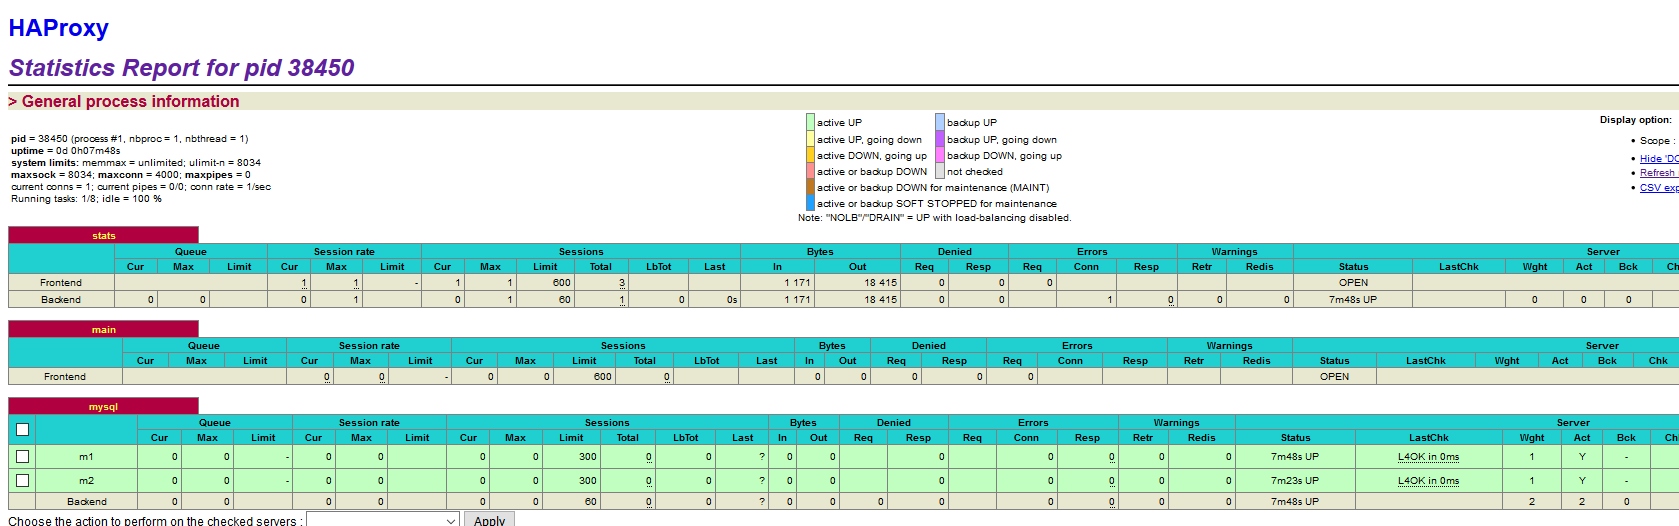Click 7m48s UP in stats Backend row
The height and width of the screenshot is (526, 1679).
pos(1353,299)
